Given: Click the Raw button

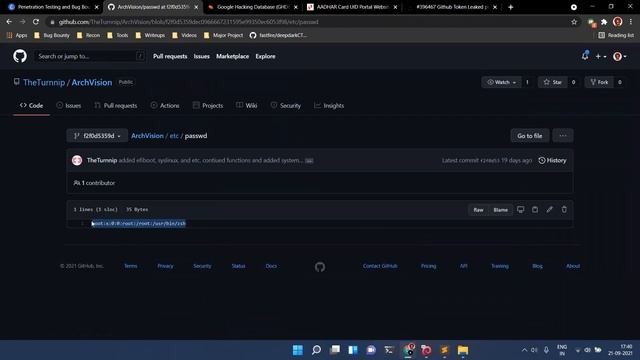Looking at the screenshot, I should (x=478, y=210).
